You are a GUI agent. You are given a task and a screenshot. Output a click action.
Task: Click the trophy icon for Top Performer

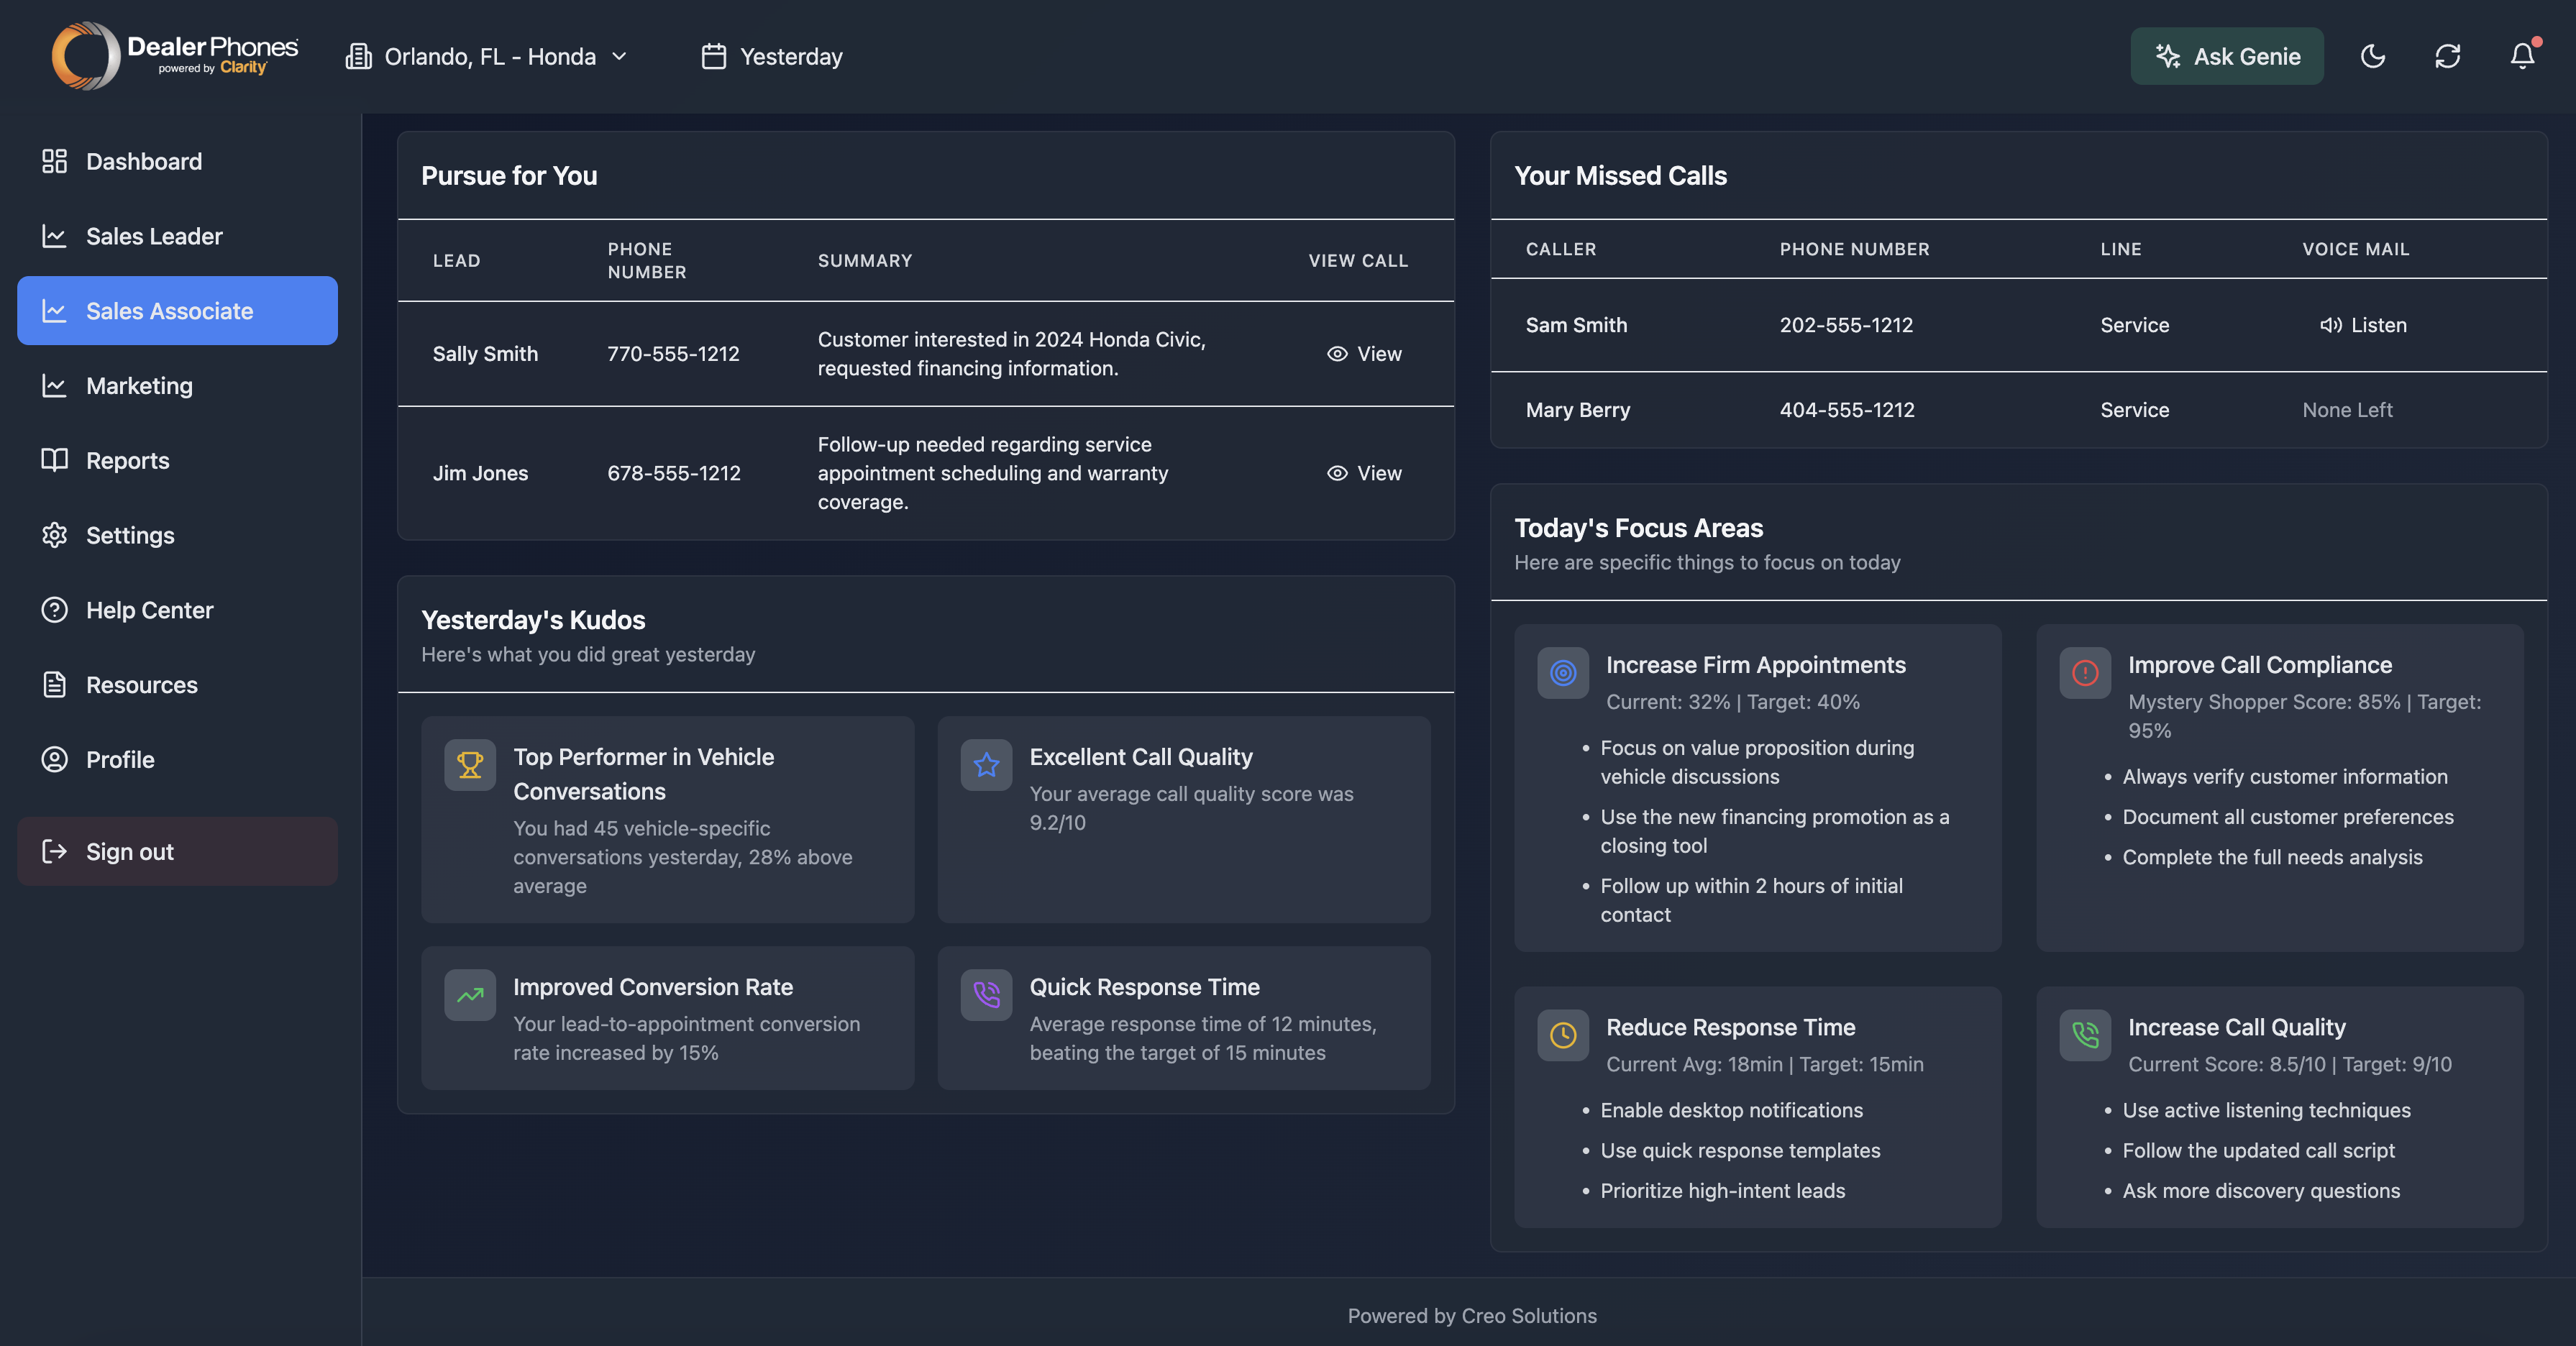(470, 765)
